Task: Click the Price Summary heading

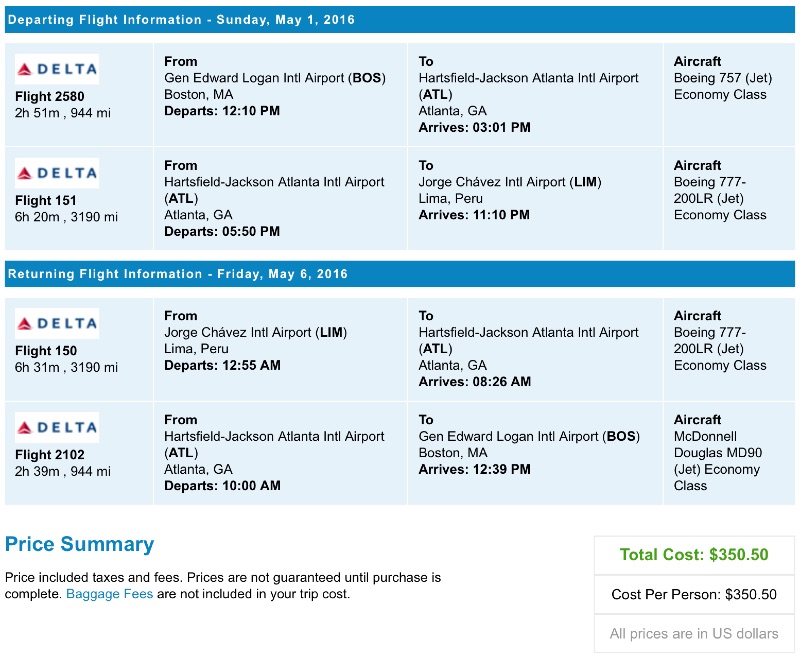Action: (x=80, y=545)
